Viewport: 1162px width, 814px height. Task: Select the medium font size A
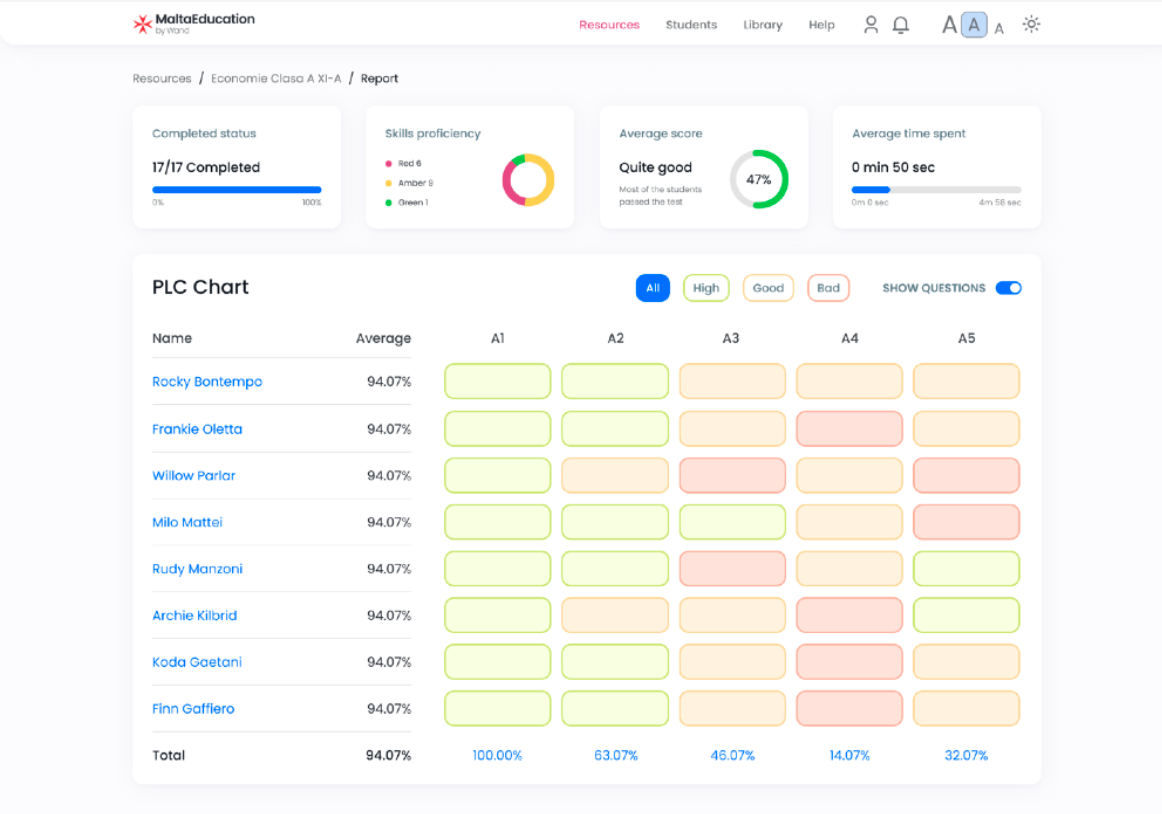[x=974, y=25]
